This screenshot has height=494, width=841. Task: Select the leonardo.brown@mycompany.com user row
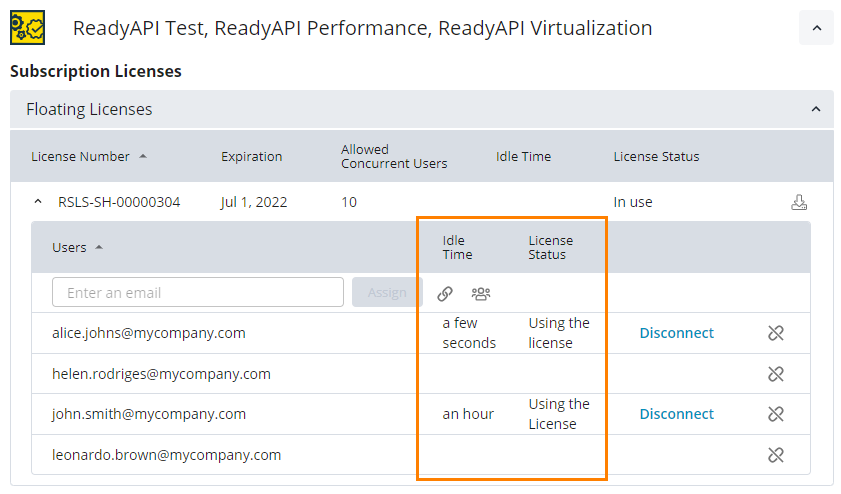(x=166, y=455)
